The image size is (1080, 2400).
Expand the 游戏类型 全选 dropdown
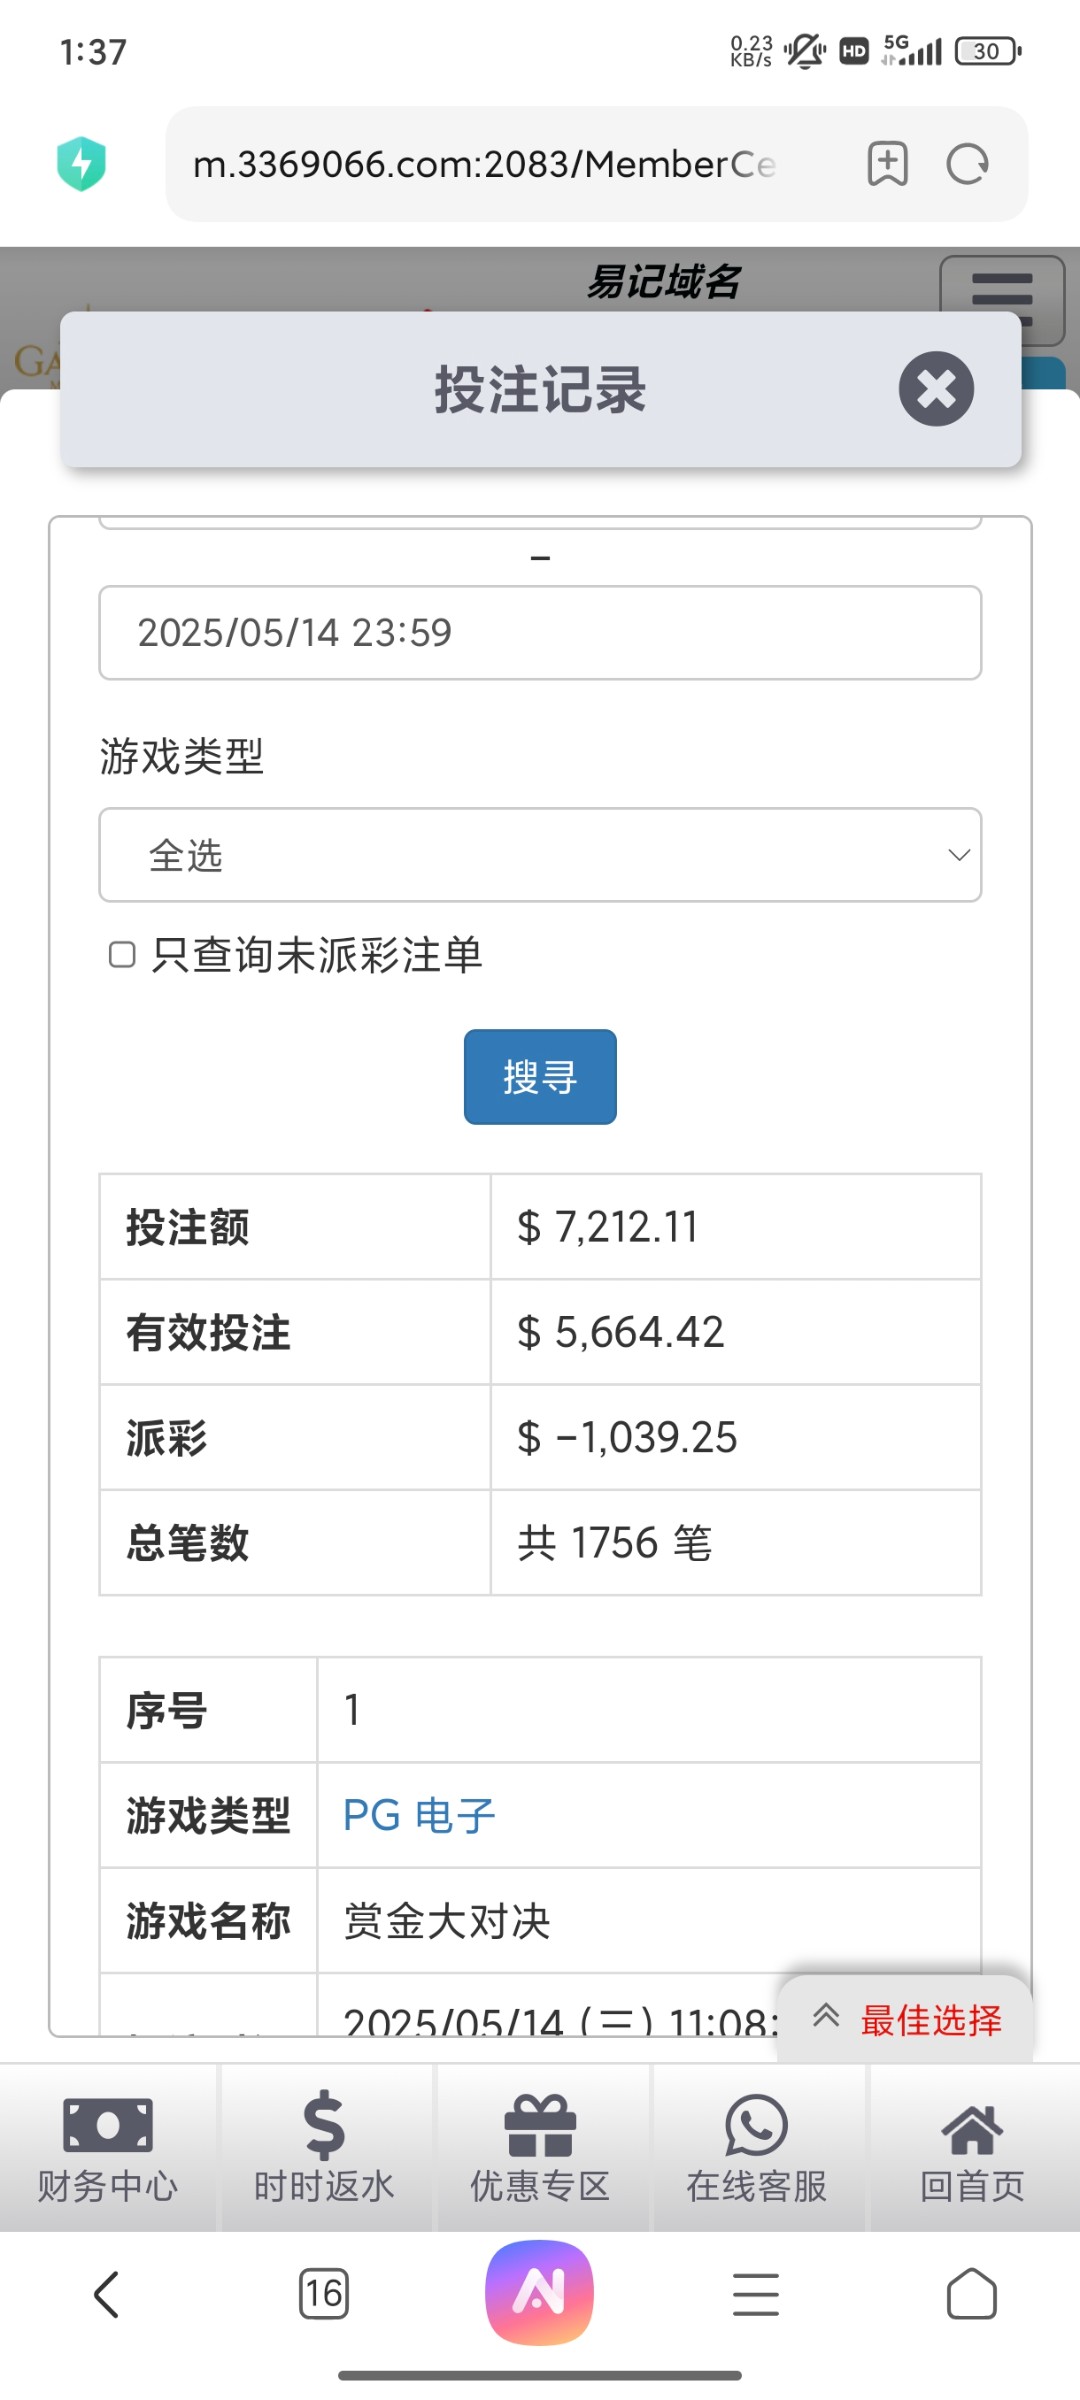(x=540, y=855)
